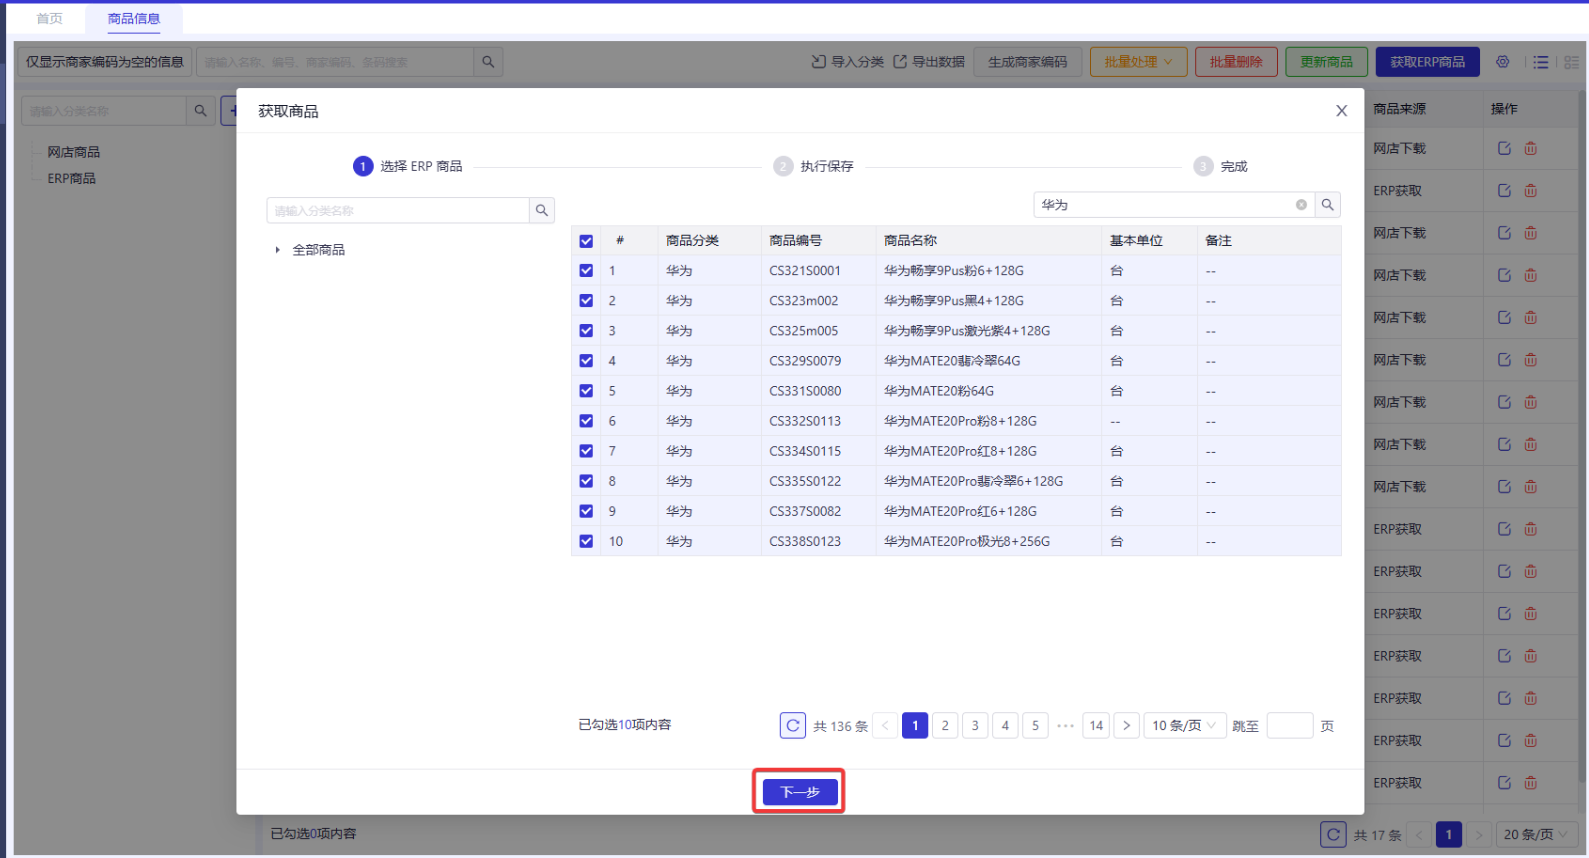The width and height of the screenshot is (1589, 858).
Task: Click 仅显示商家编码为空的信息 button
Action: coord(104,62)
